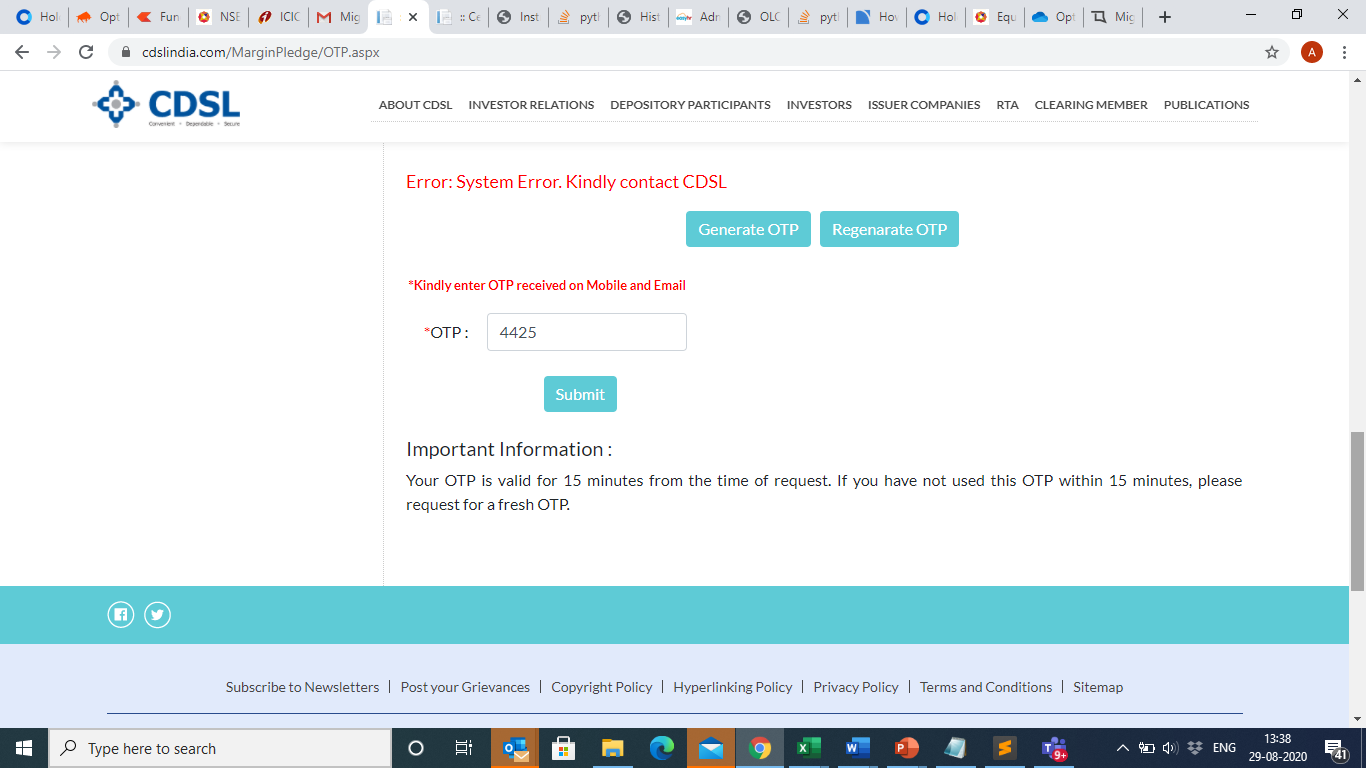Open the INVESTOR RELATIONS menu
The width and height of the screenshot is (1366, 768).
tap(531, 105)
